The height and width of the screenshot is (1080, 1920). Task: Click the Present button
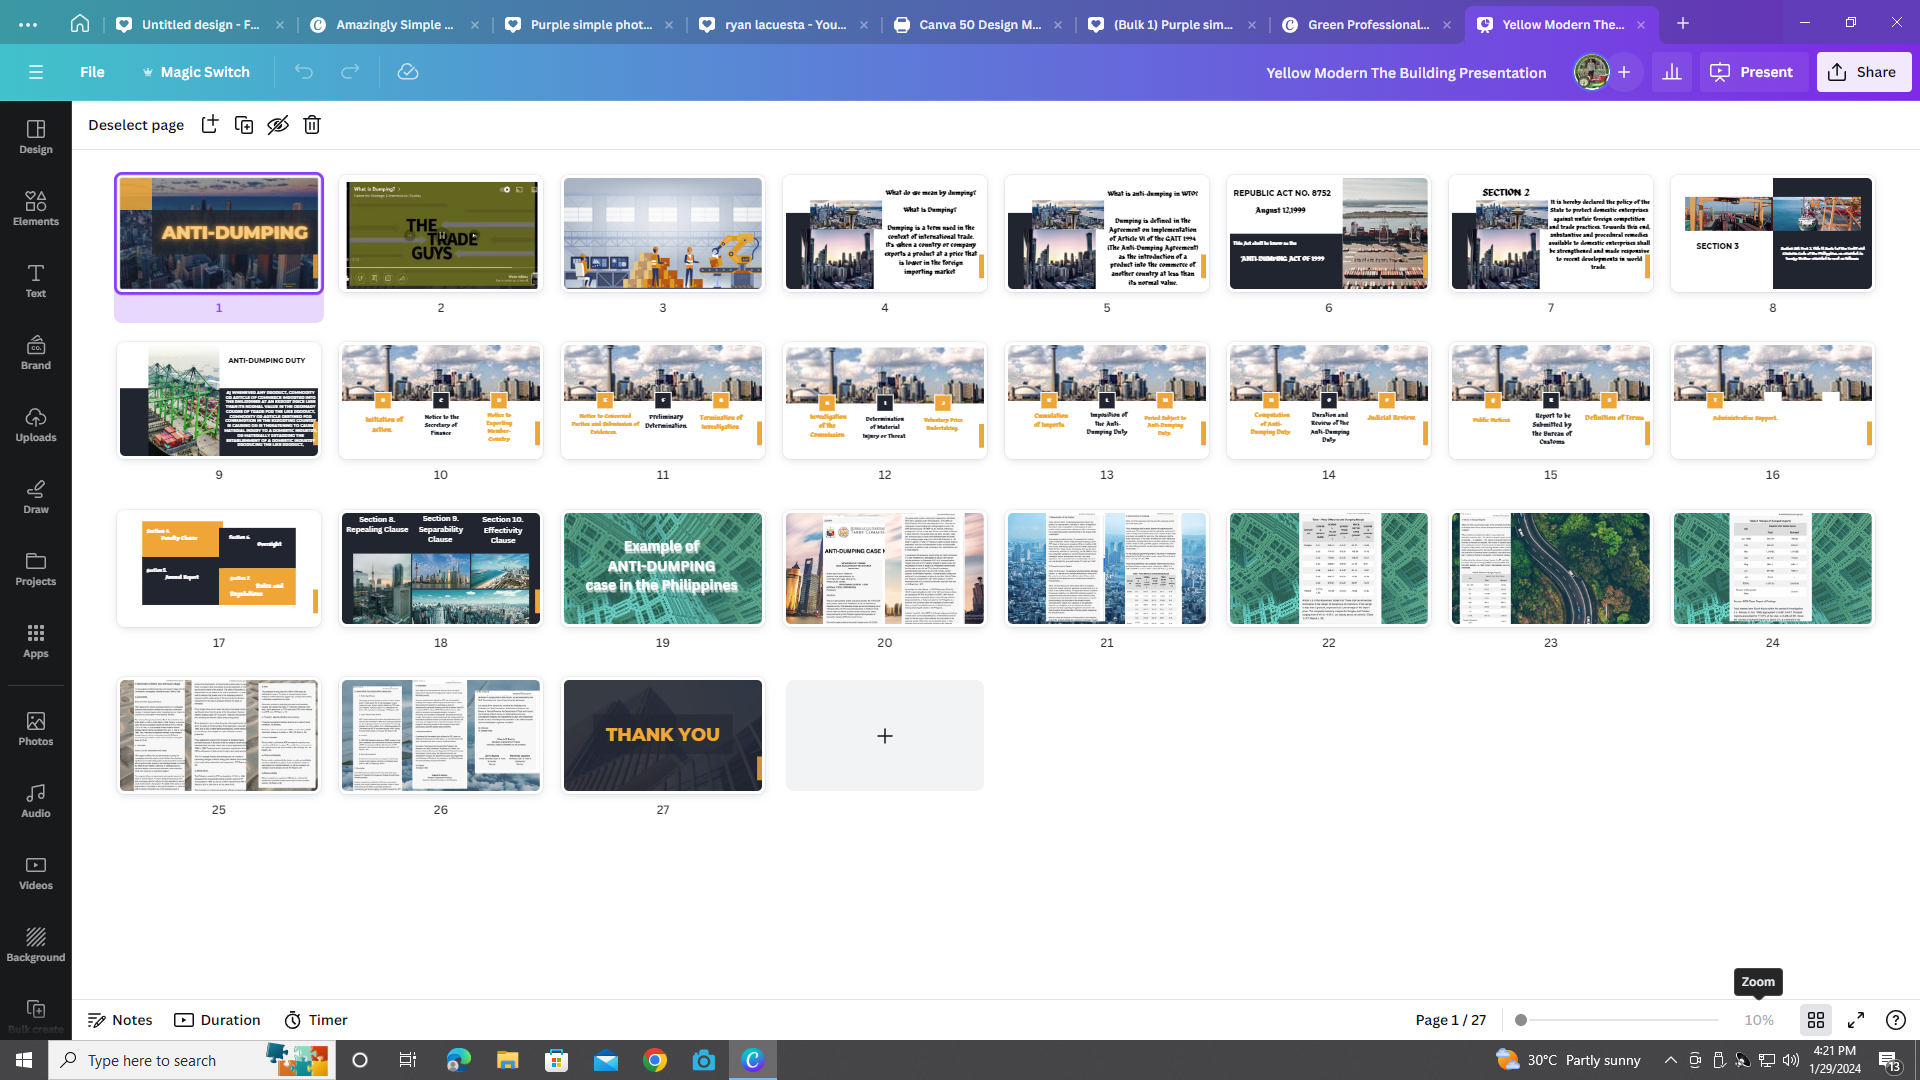click(1752, 72)
